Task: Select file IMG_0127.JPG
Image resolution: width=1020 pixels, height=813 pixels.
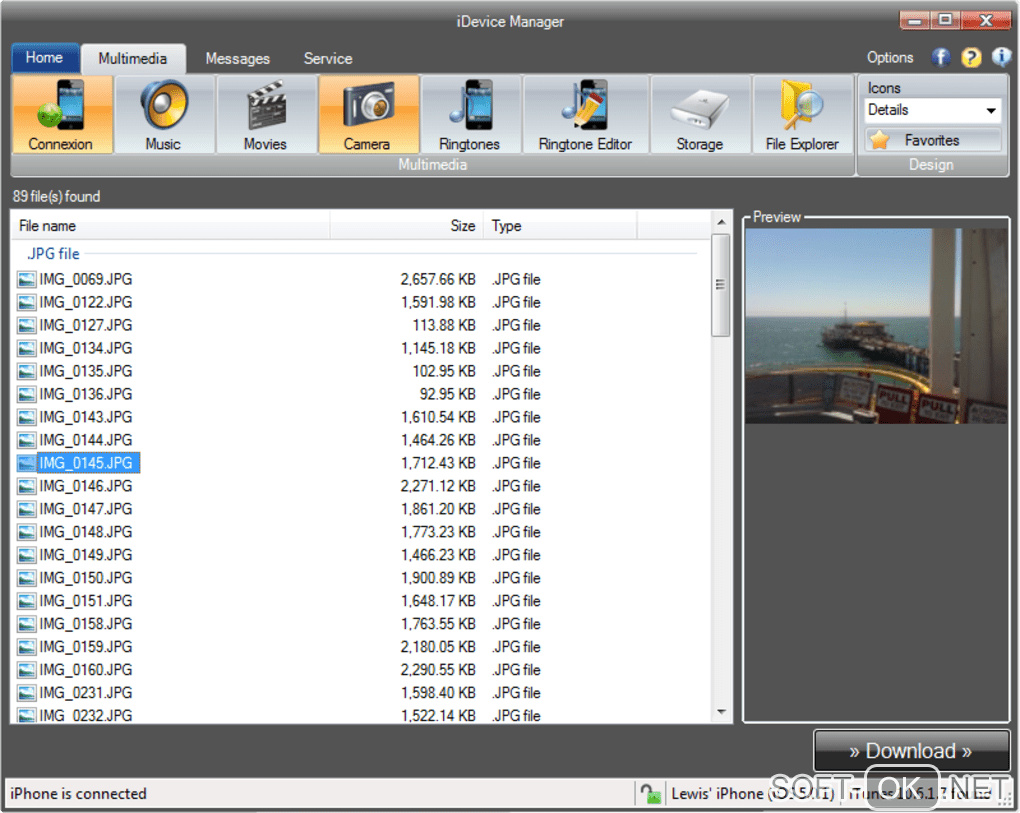Action: 85,325
